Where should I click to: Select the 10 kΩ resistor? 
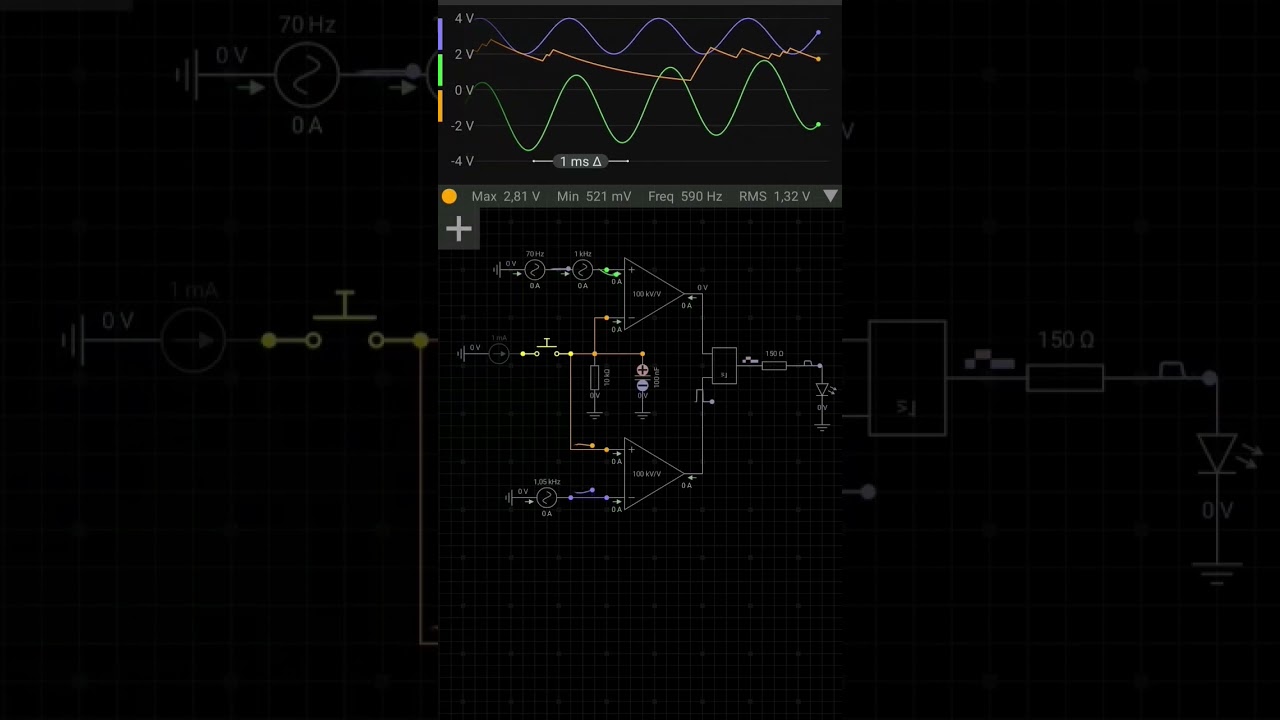(595, 377)
